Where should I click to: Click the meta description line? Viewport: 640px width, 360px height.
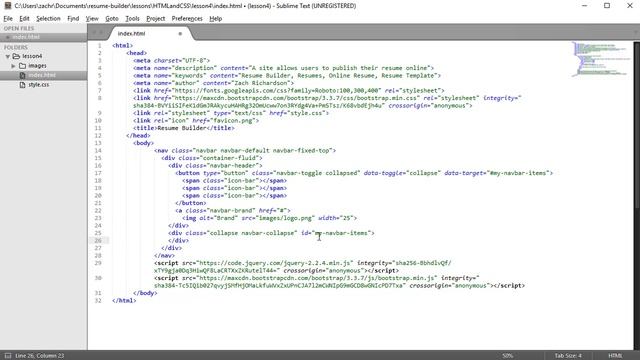click(x=283, y=68)
